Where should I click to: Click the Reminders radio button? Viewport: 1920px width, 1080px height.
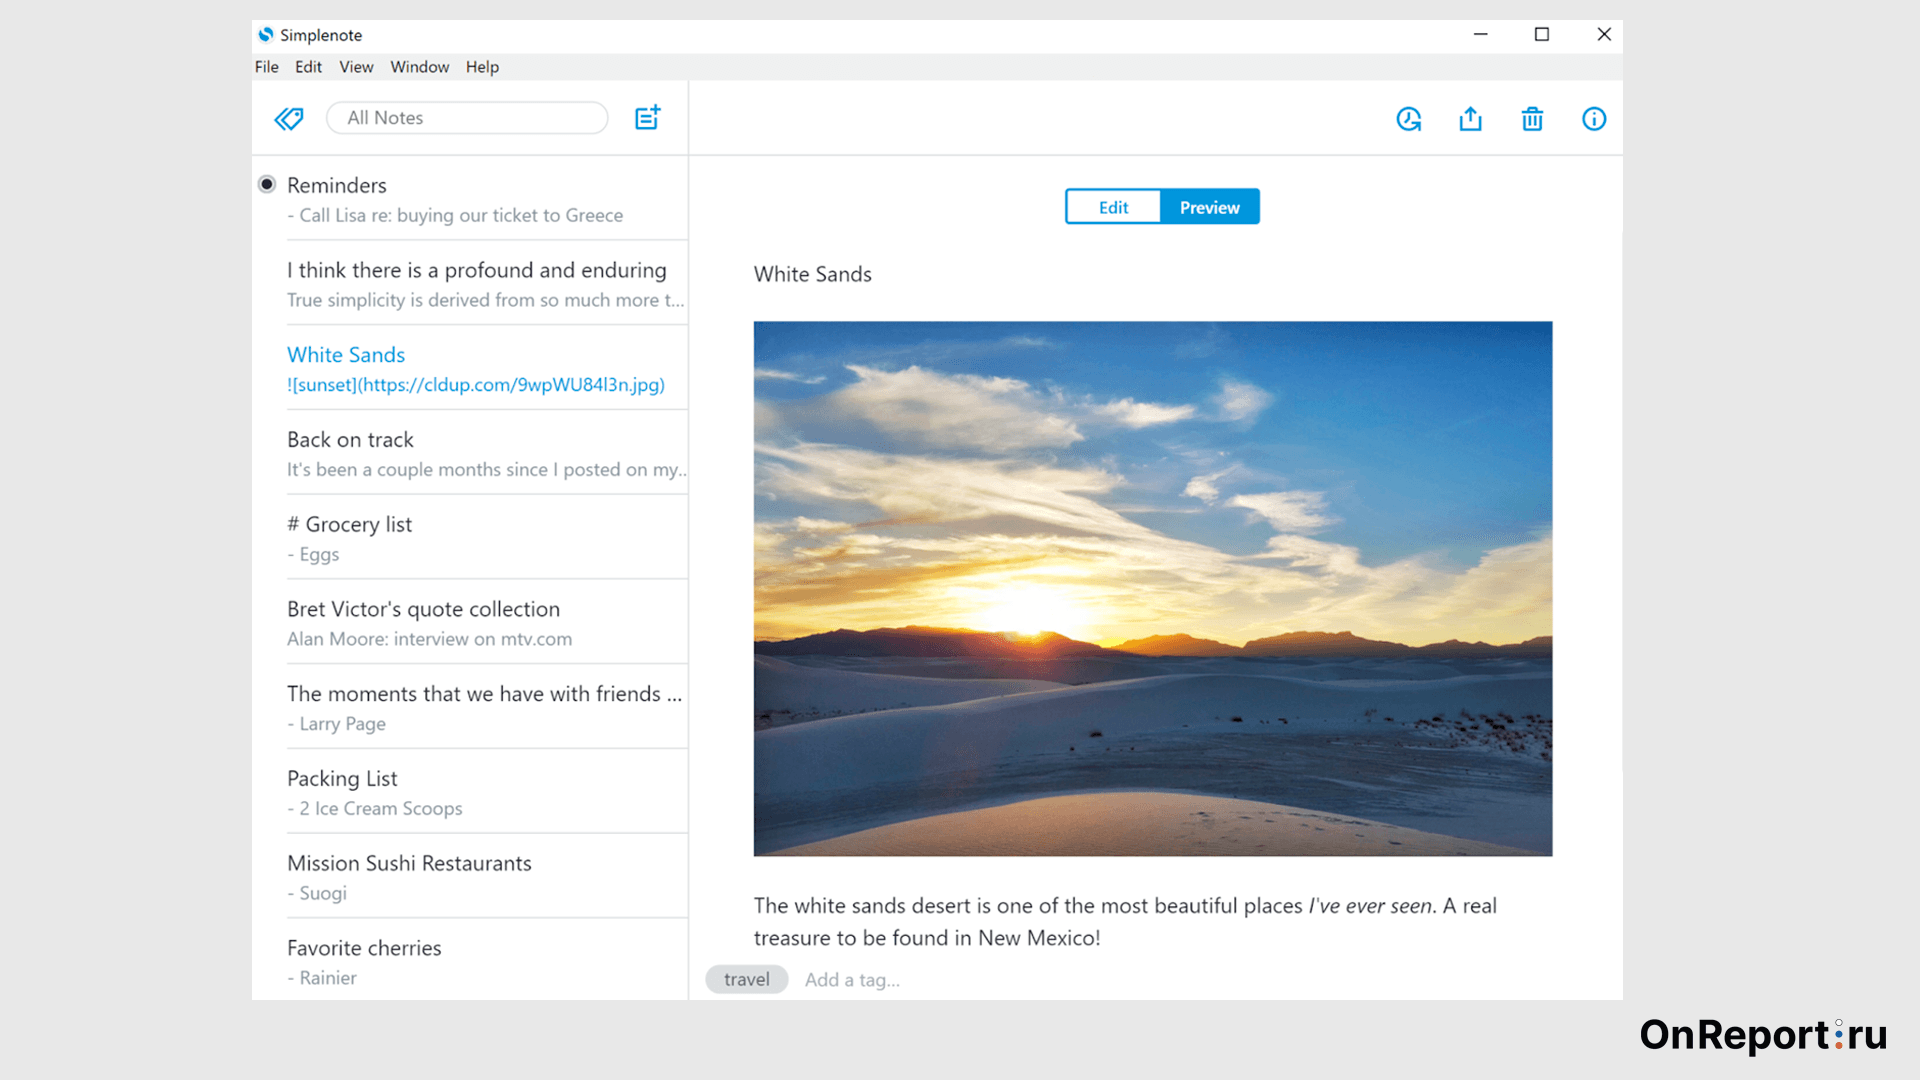(x=264, y=185)
